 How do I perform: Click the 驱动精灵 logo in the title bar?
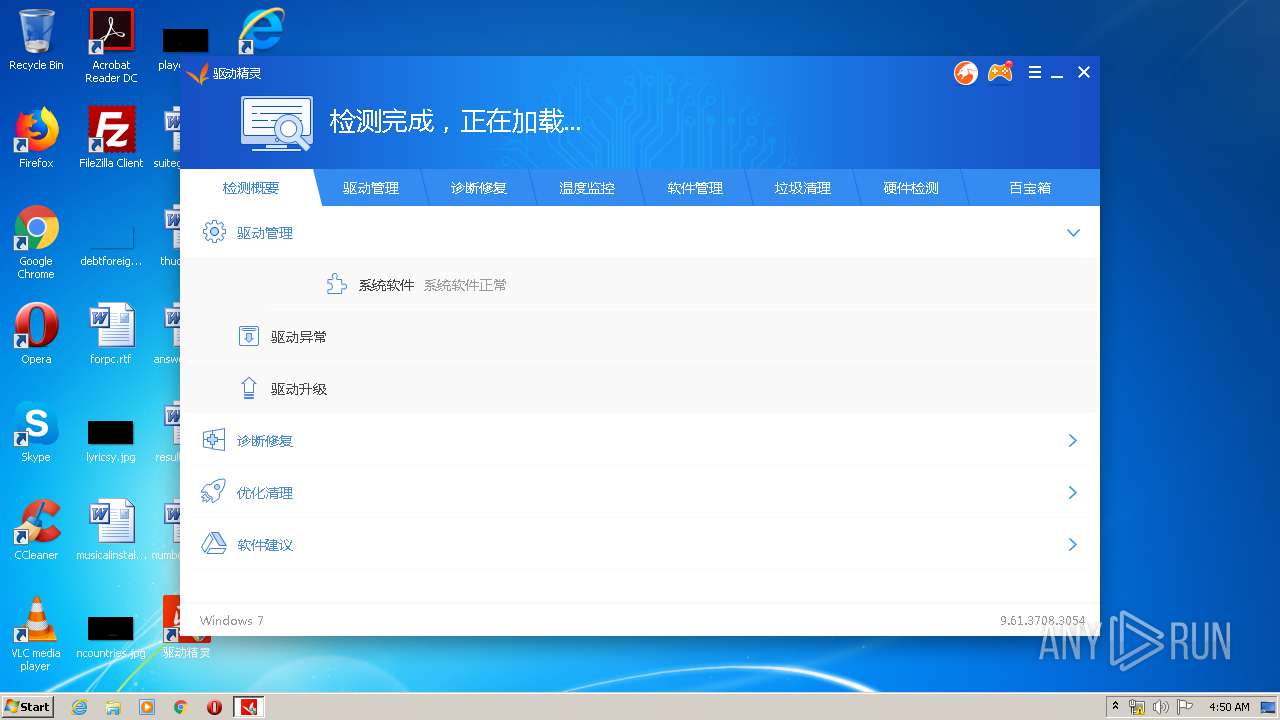pos(224,74)
